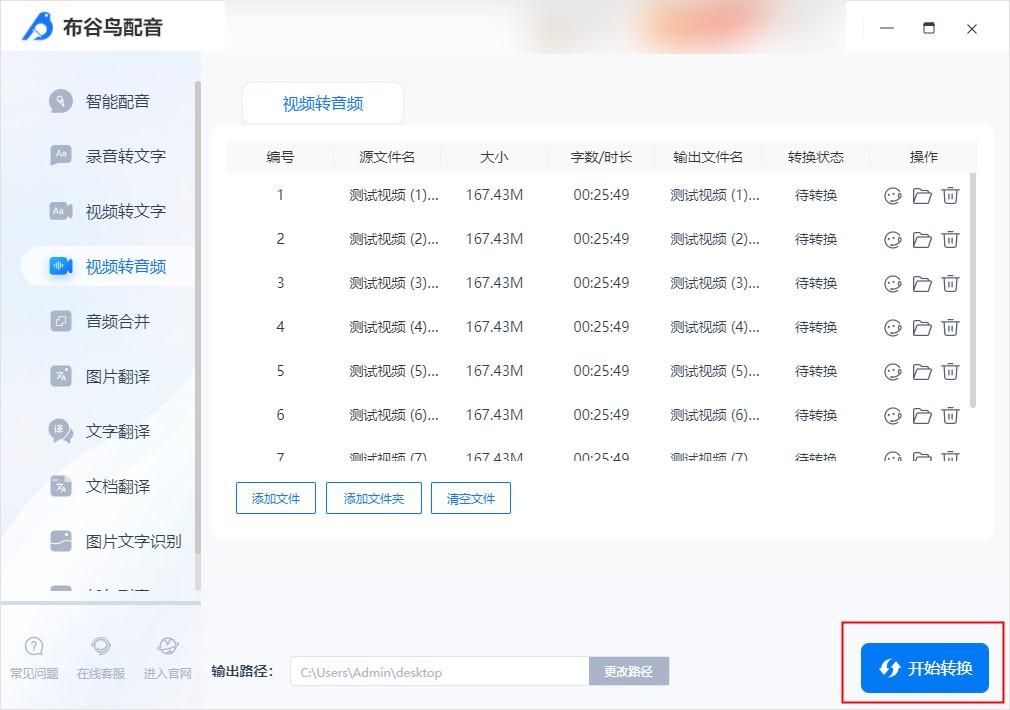The height and width of the screenshot is (710, 1010).
Task: Click the output path input field
Action: click(439, 671)
